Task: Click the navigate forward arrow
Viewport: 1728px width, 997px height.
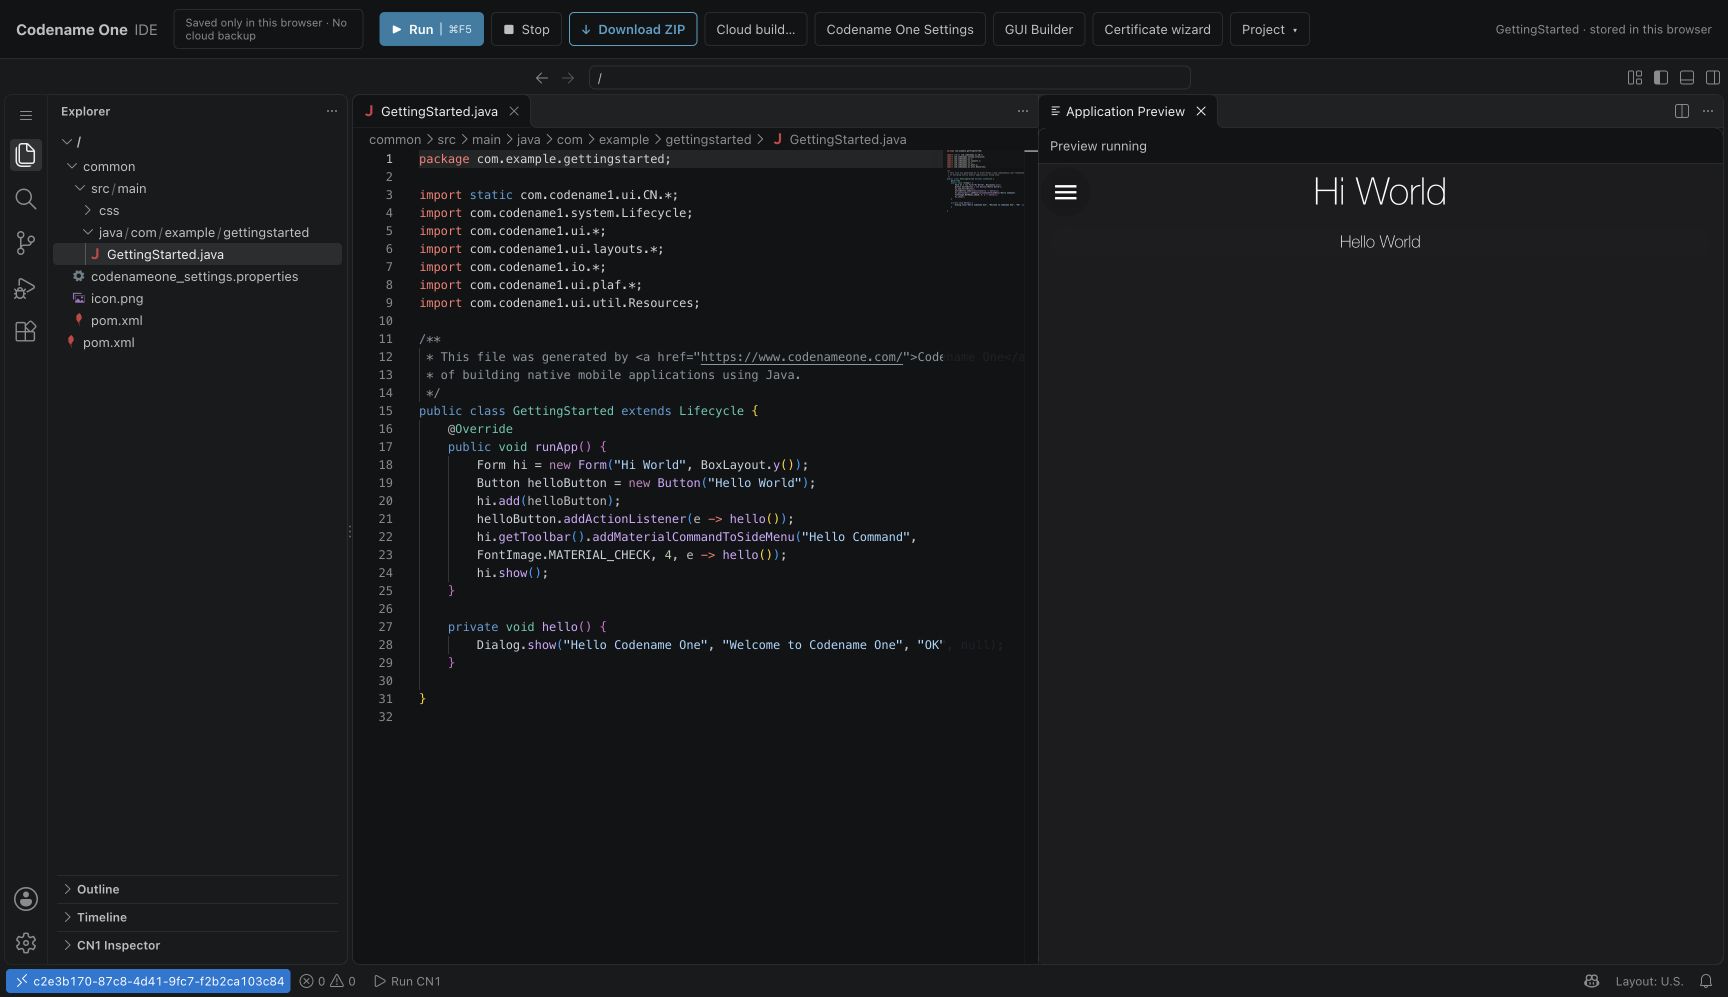Action: point(568,78)
